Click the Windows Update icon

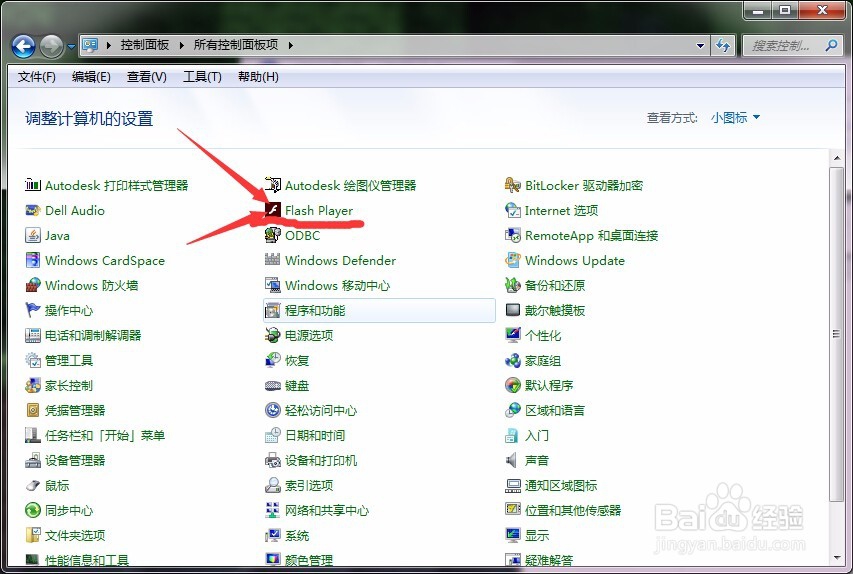point(512,260)
